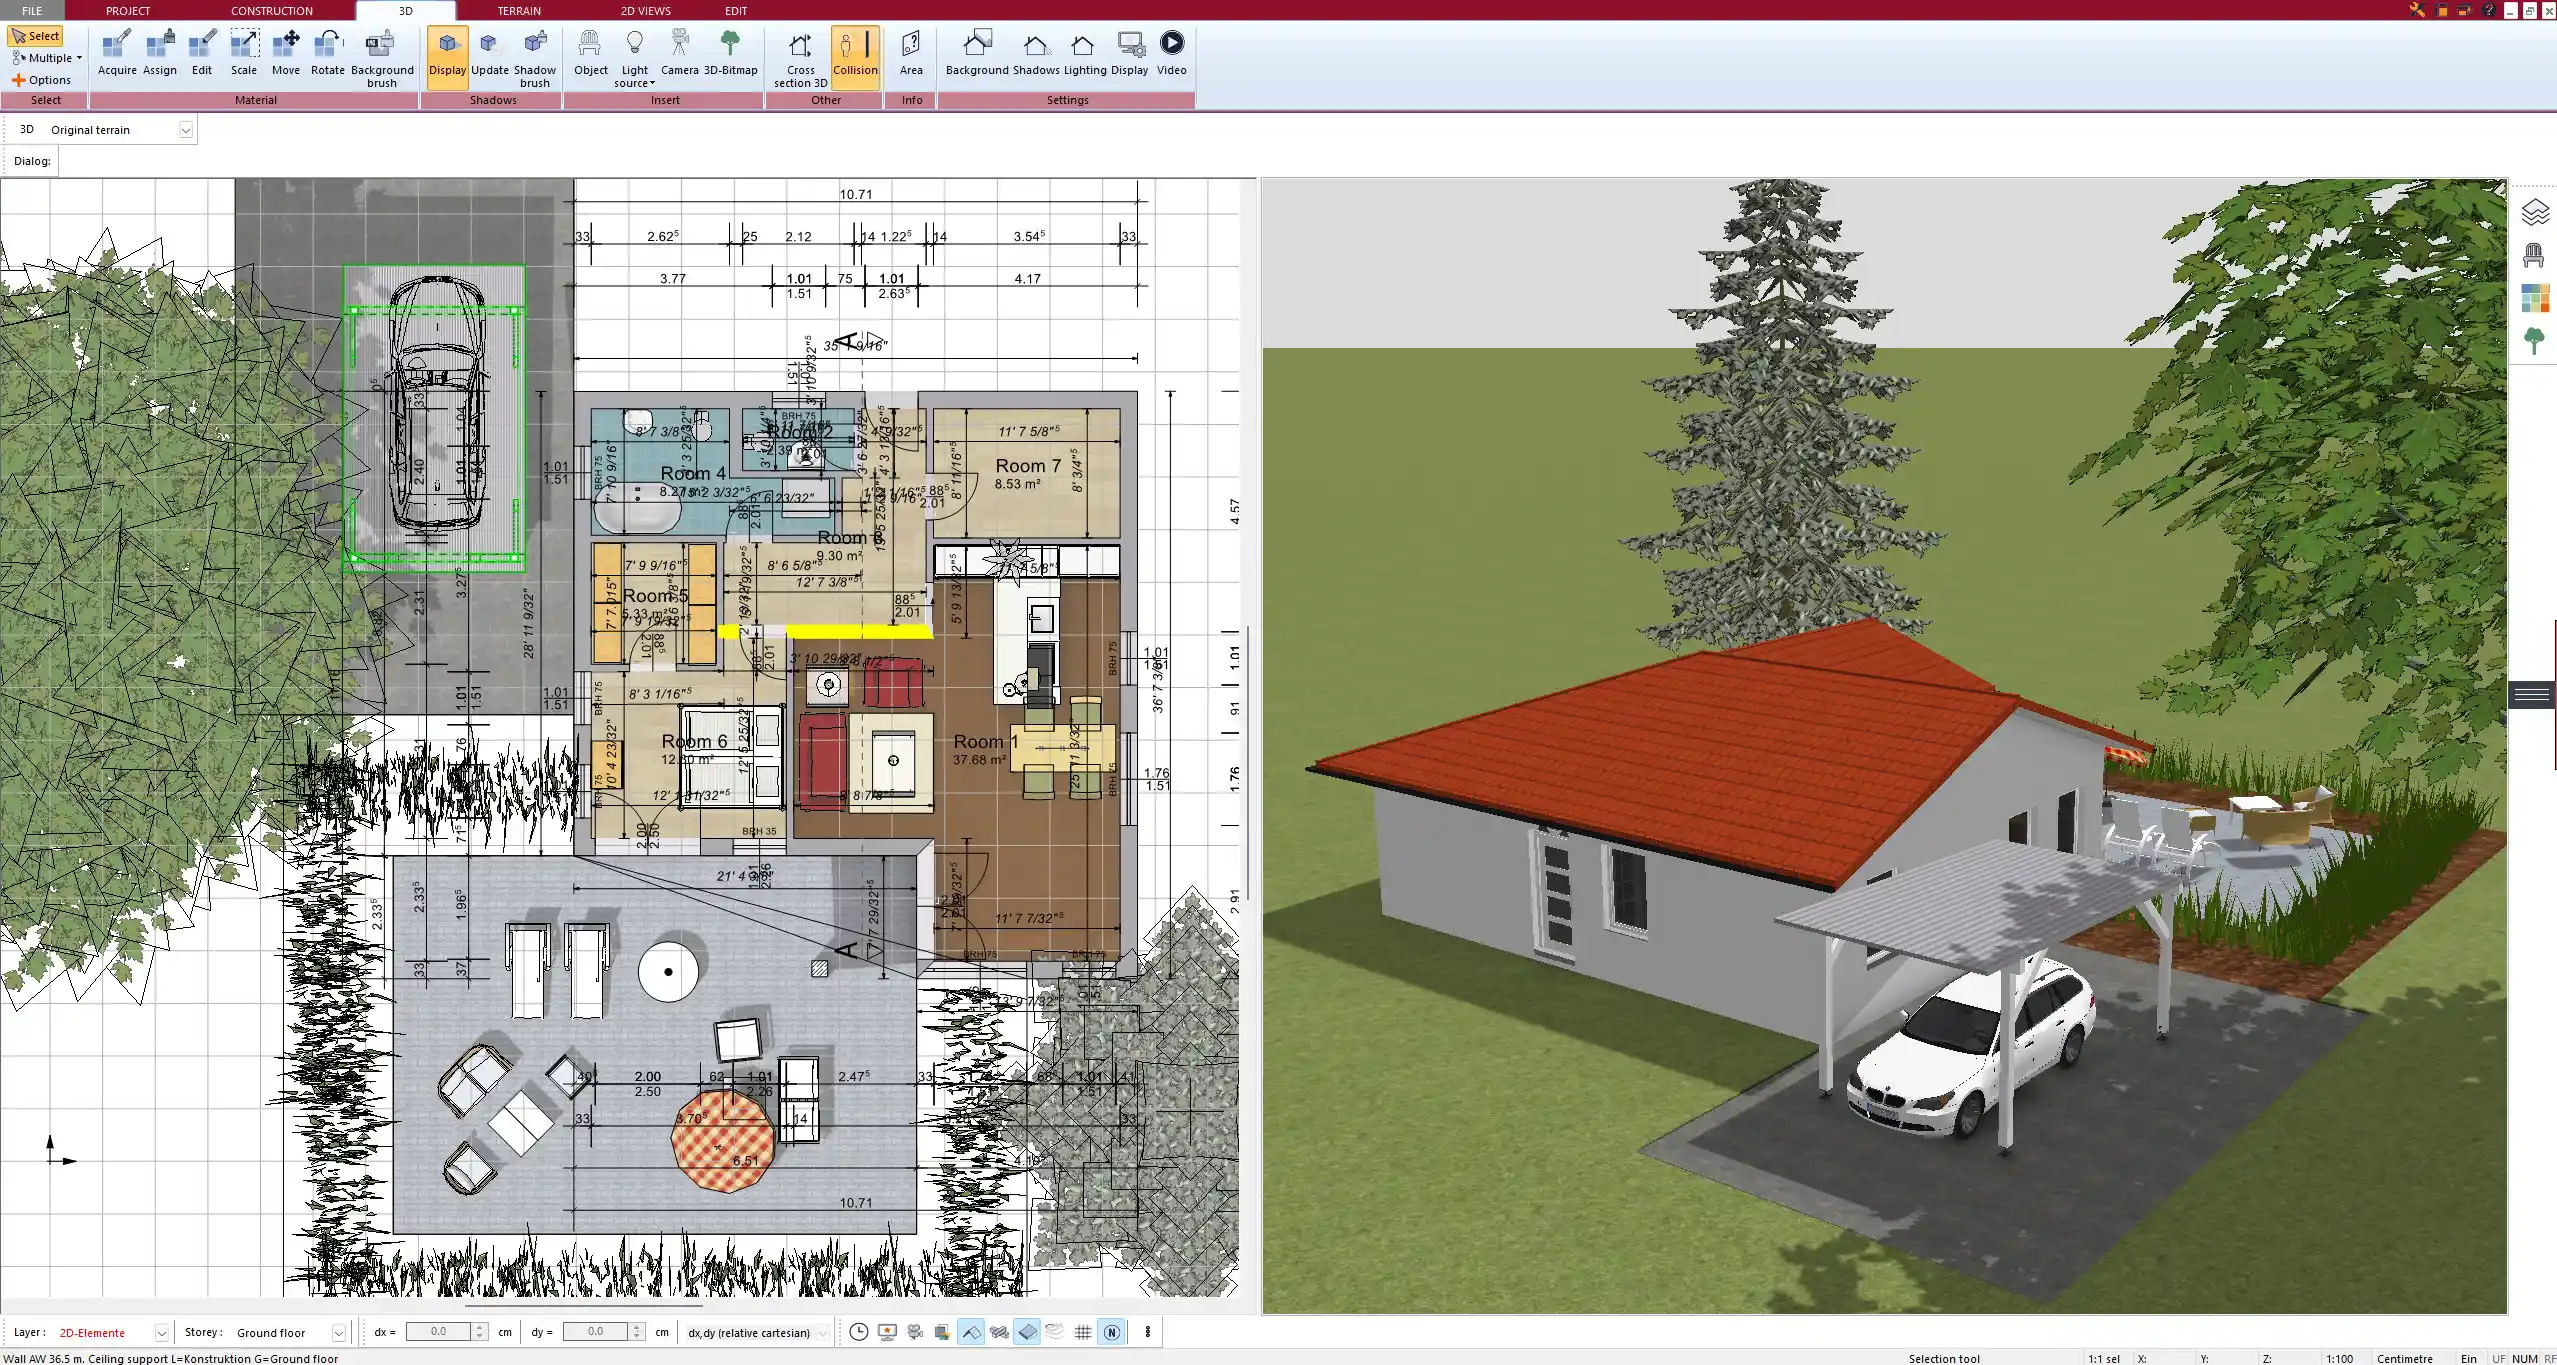Toggle the north arrow N button
This screenshot has height=1365, width=2557.
coord(1111,1332)
